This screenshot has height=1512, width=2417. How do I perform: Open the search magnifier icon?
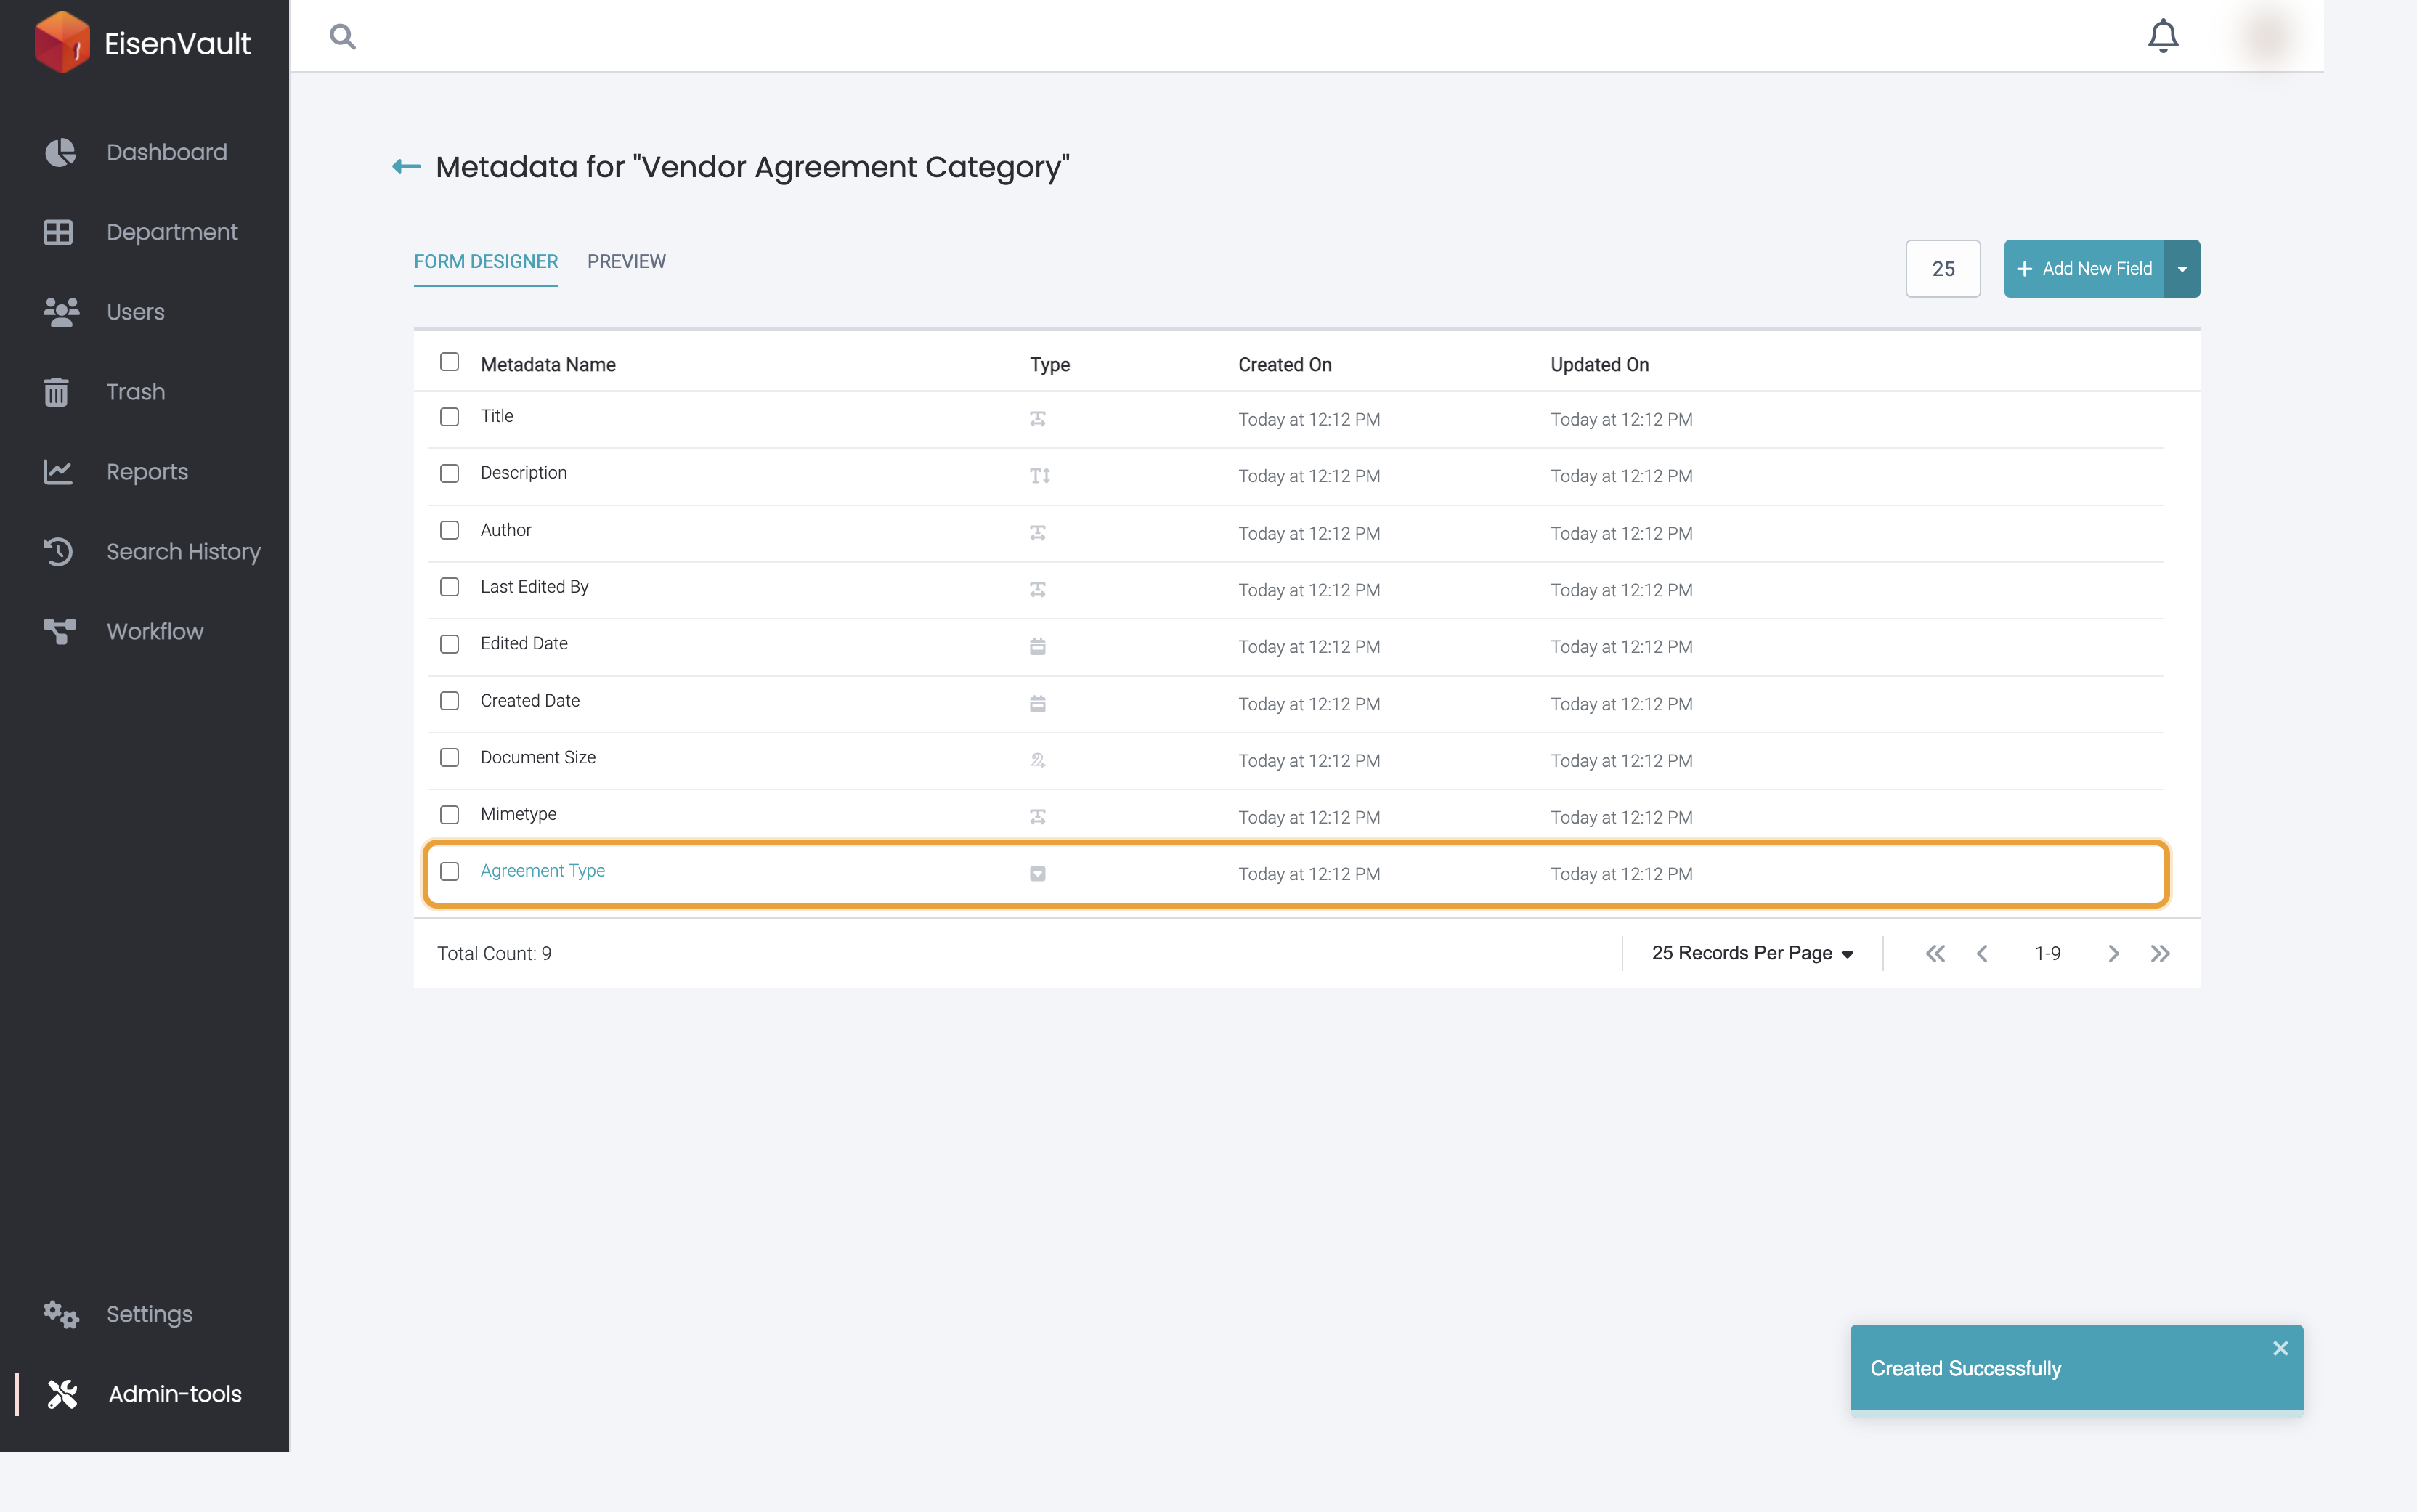coord(343,37)
